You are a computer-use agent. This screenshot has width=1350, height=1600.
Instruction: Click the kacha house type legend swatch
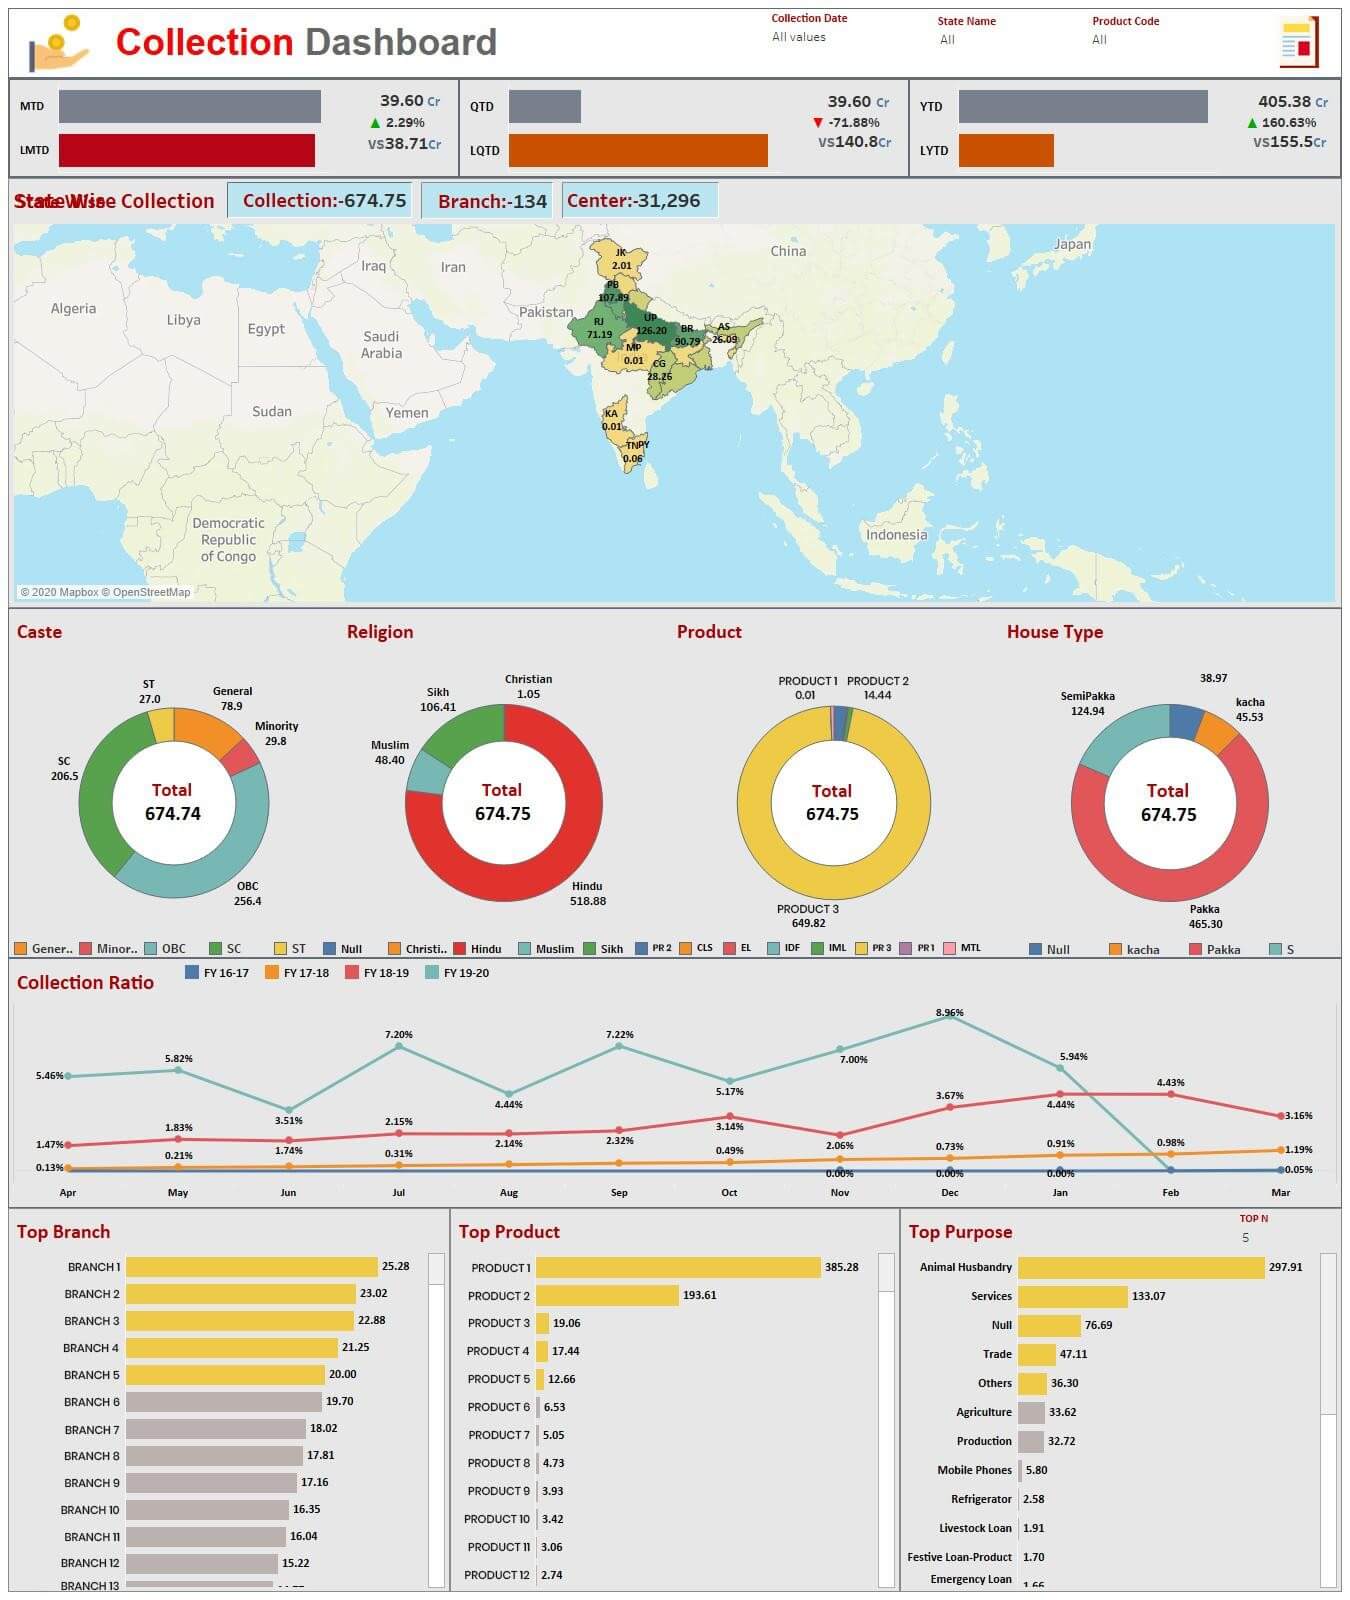pos(1116,950)
